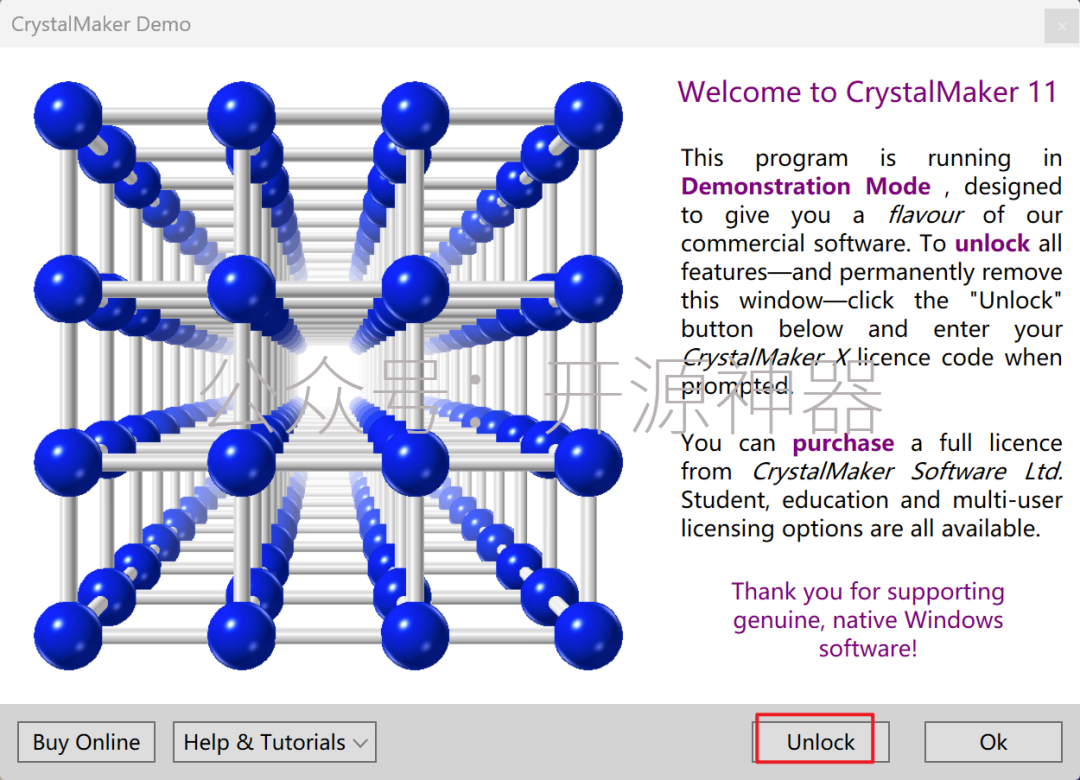The height and width of the screenshot is (780, 1080).
Task: Click the 'CrystalMaker Demo' window title
Action: (101, 24)
